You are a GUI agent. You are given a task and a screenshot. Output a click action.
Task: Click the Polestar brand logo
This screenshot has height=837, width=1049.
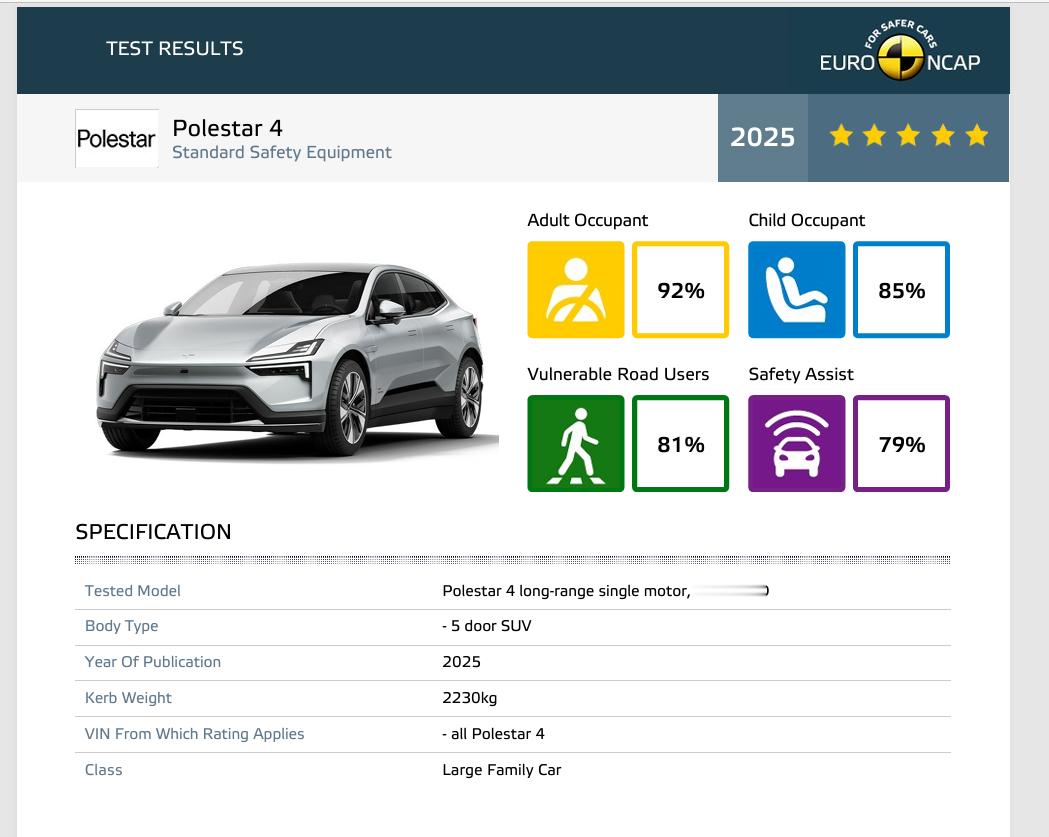point(116,138)
